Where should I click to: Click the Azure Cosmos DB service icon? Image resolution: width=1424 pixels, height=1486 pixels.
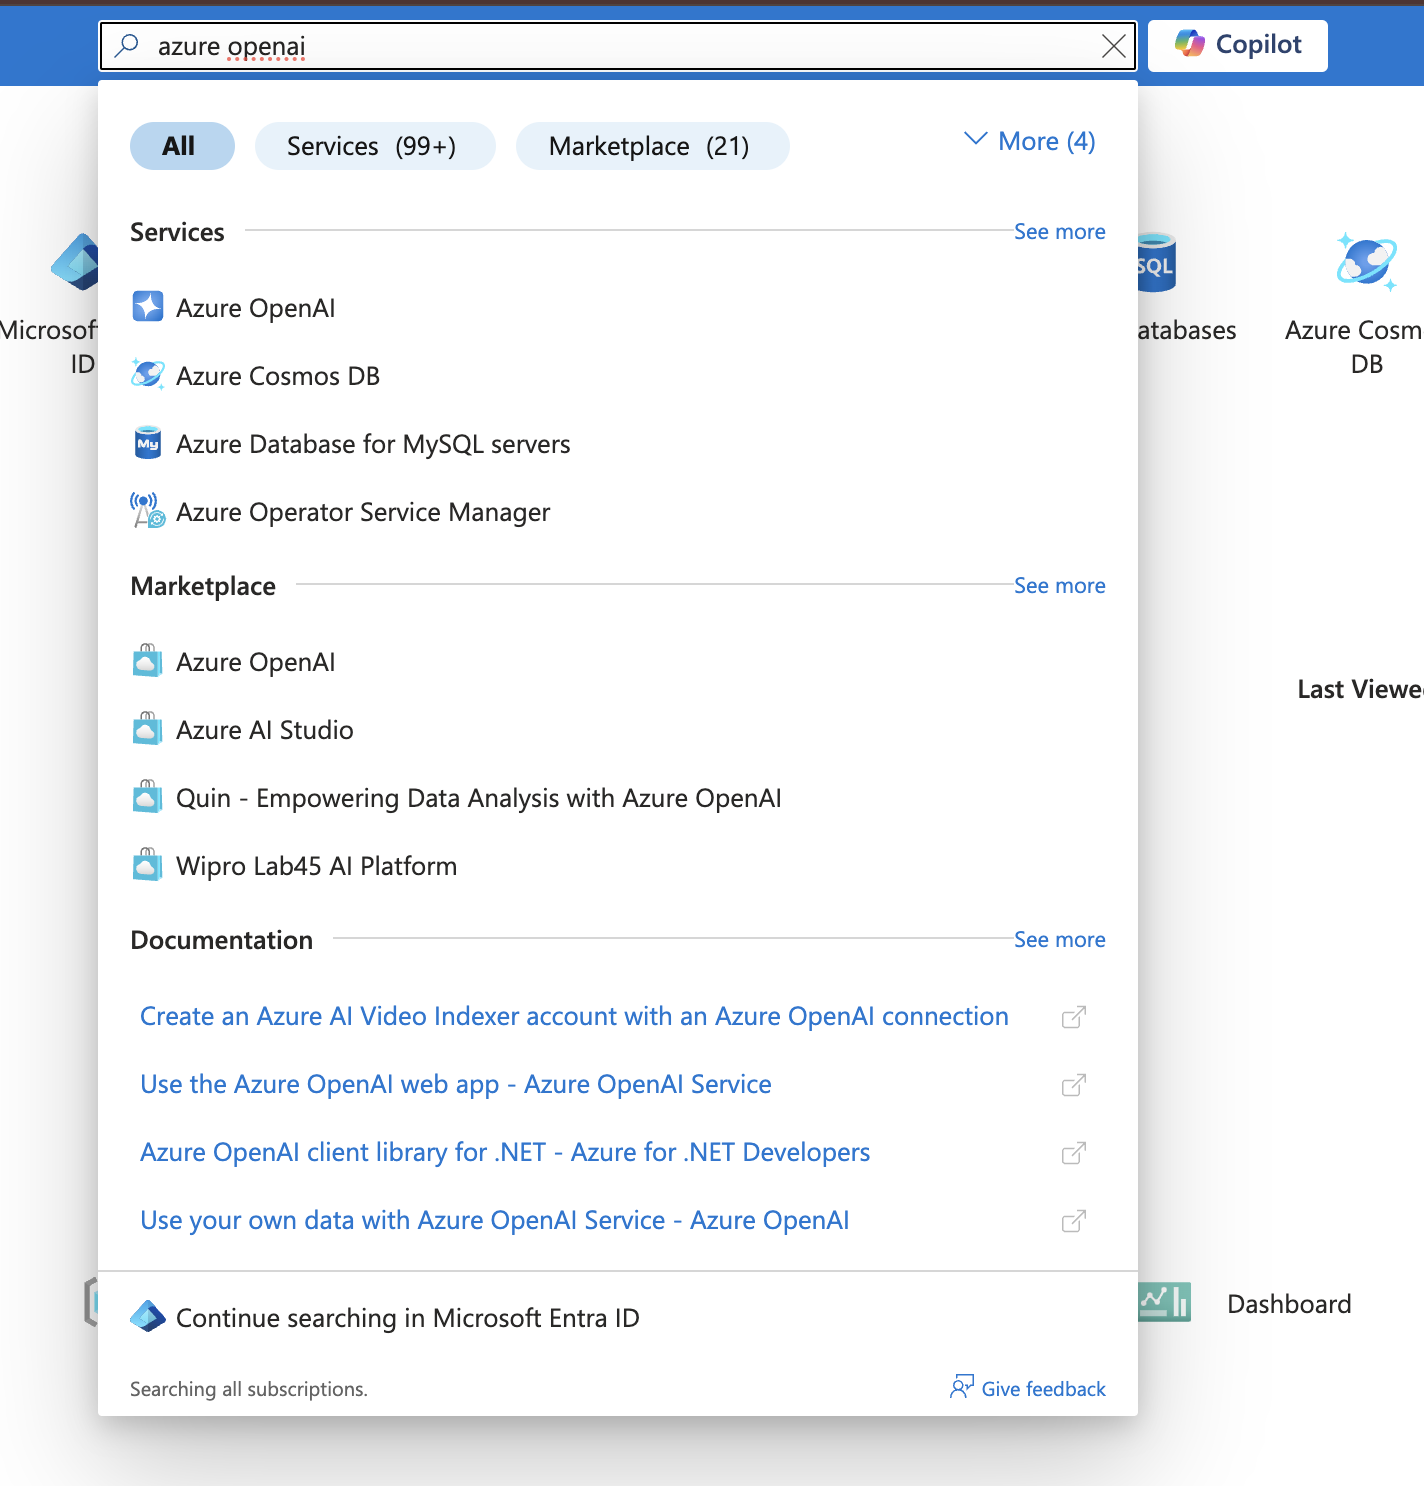(x=148, y=375)
